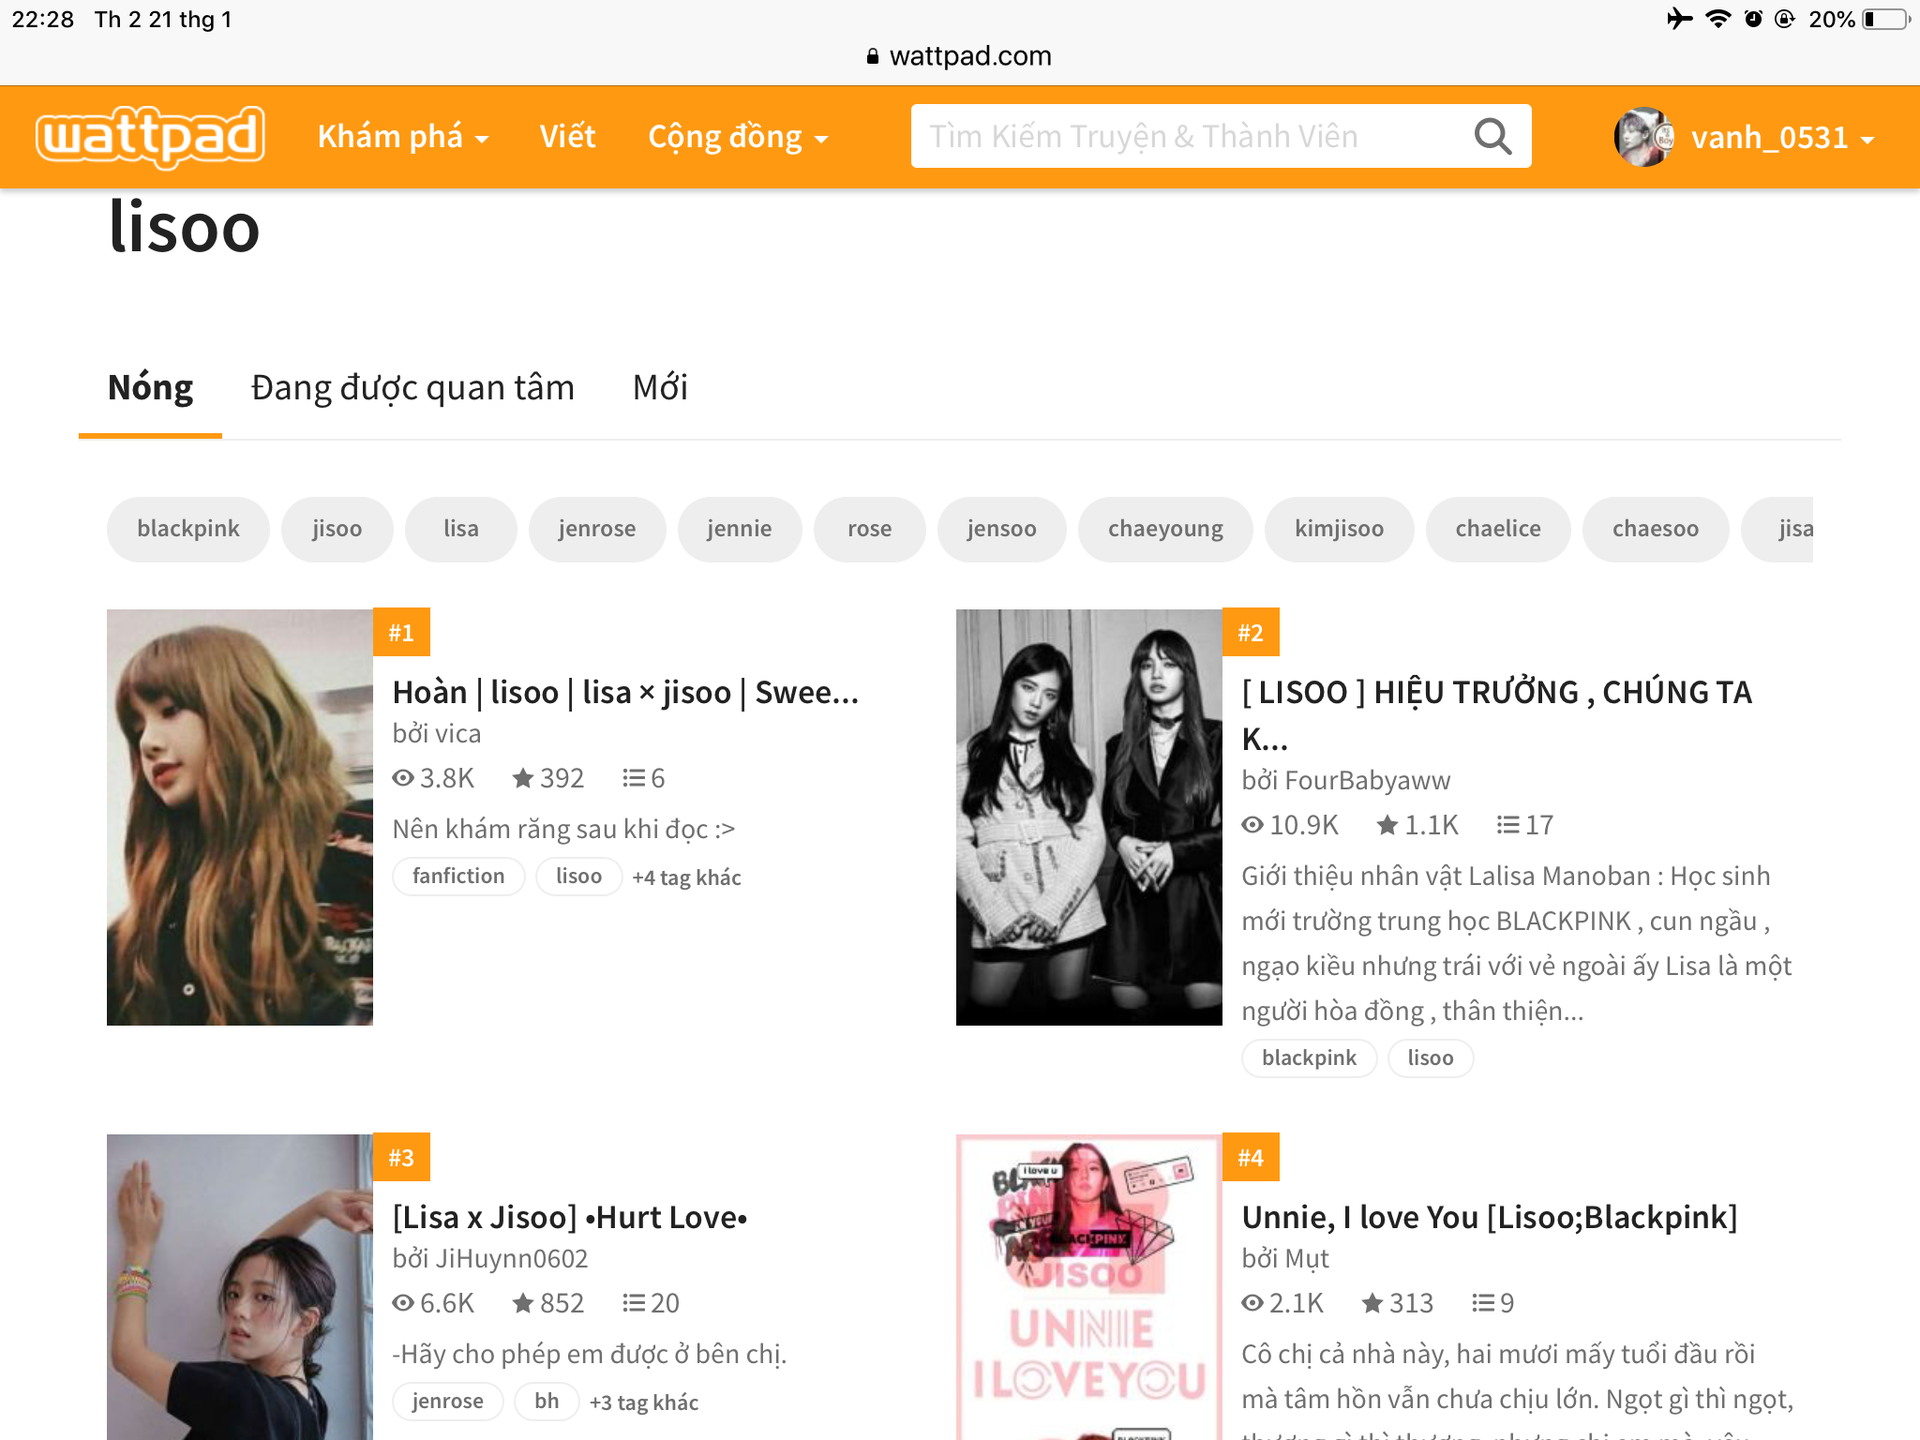Click the search magnifier icon

(1492, 136)
